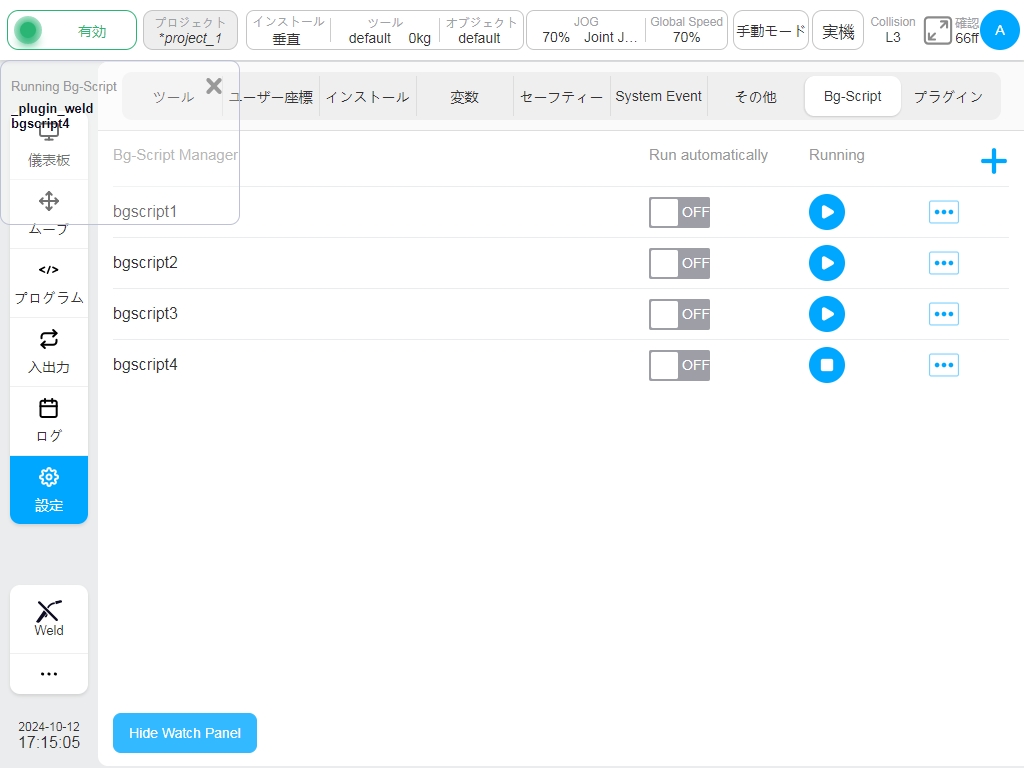This screenshot has height=768, width=1024.
Task: Click _plugin_weld in running scripts list
Action: coord(52,108)
